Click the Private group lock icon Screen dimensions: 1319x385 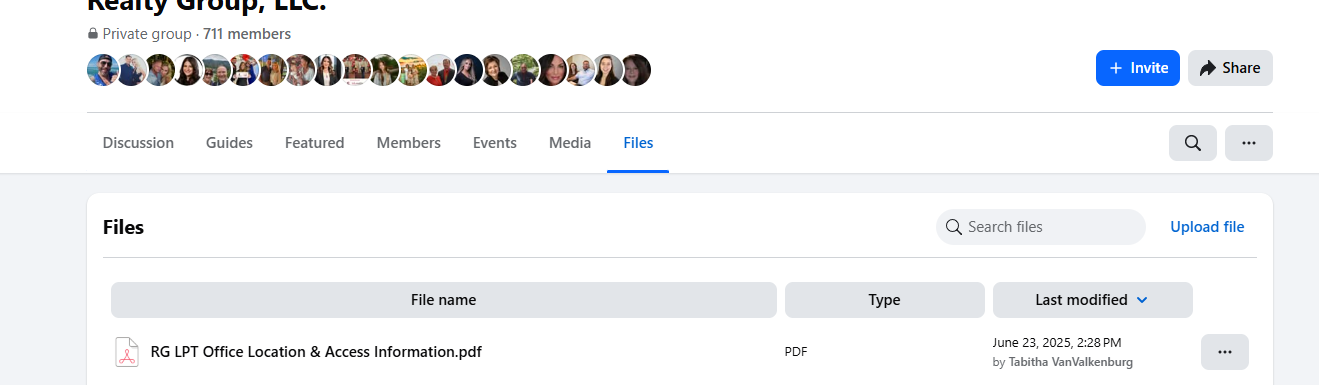click(93, 34)
